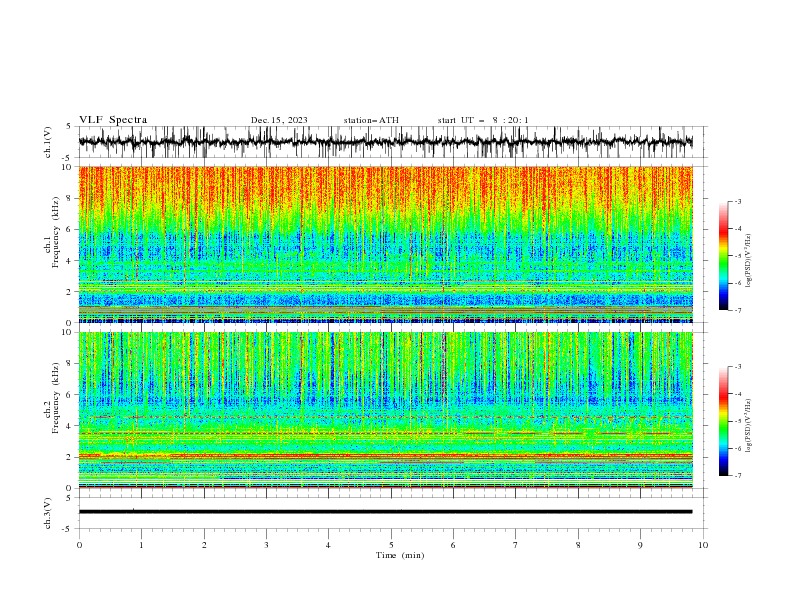The image size is (792, 612).
Task: Click ch.1 frequency axis tick "2"
Action: point(70,291)
